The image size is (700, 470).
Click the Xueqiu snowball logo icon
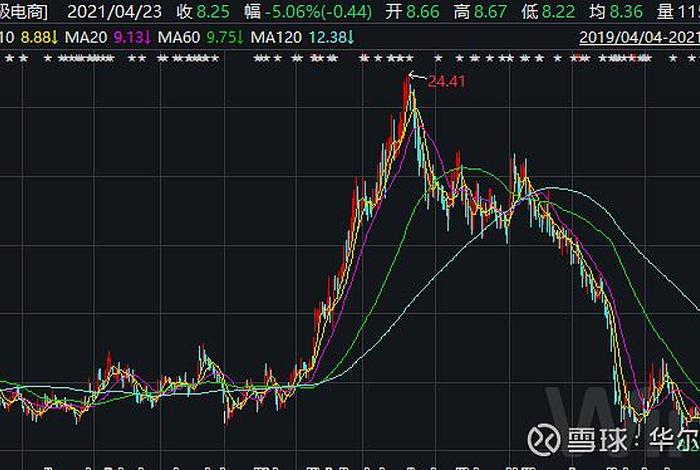pos(544,441)
